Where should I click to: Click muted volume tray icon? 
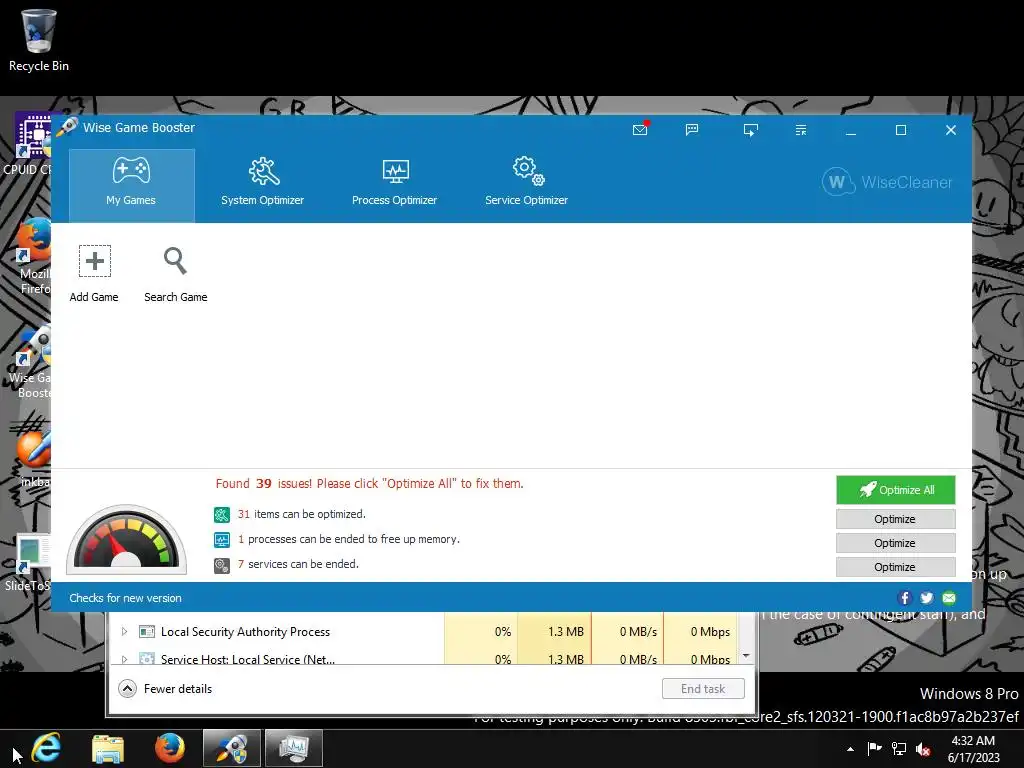(923, 749)
